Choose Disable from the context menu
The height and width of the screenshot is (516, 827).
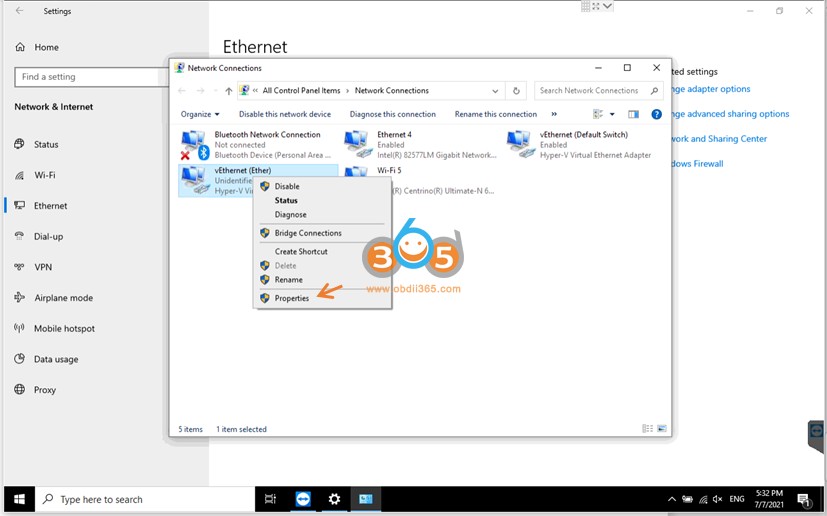point(287,186)
